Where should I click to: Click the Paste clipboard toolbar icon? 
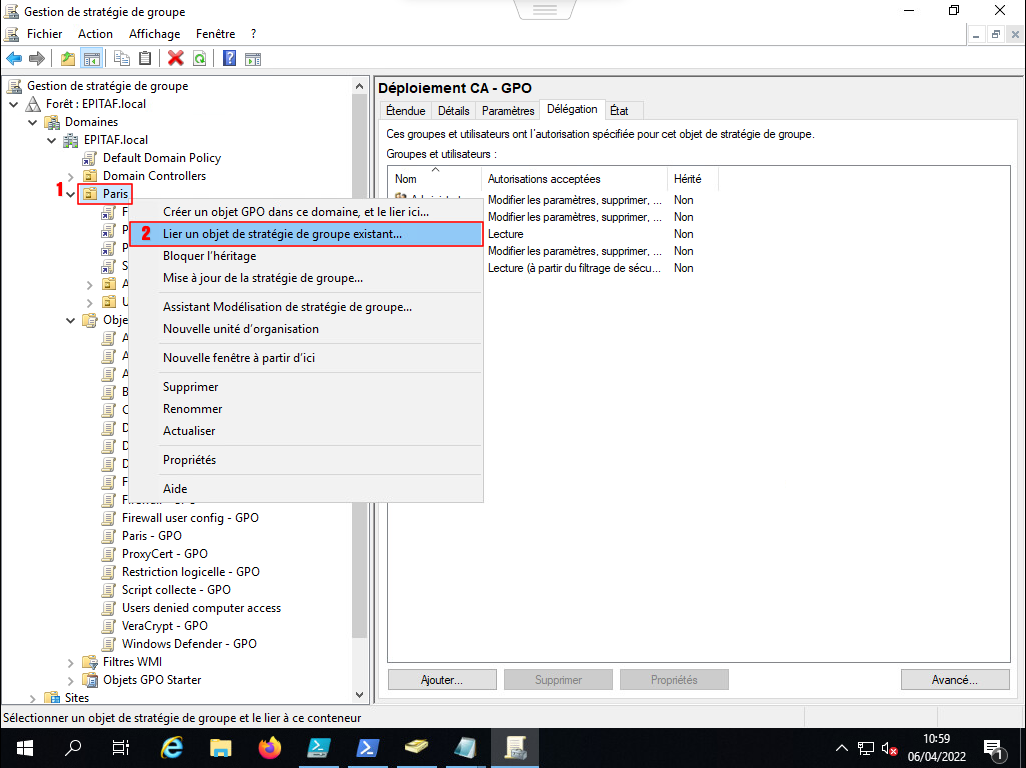[x=145, y=59]
